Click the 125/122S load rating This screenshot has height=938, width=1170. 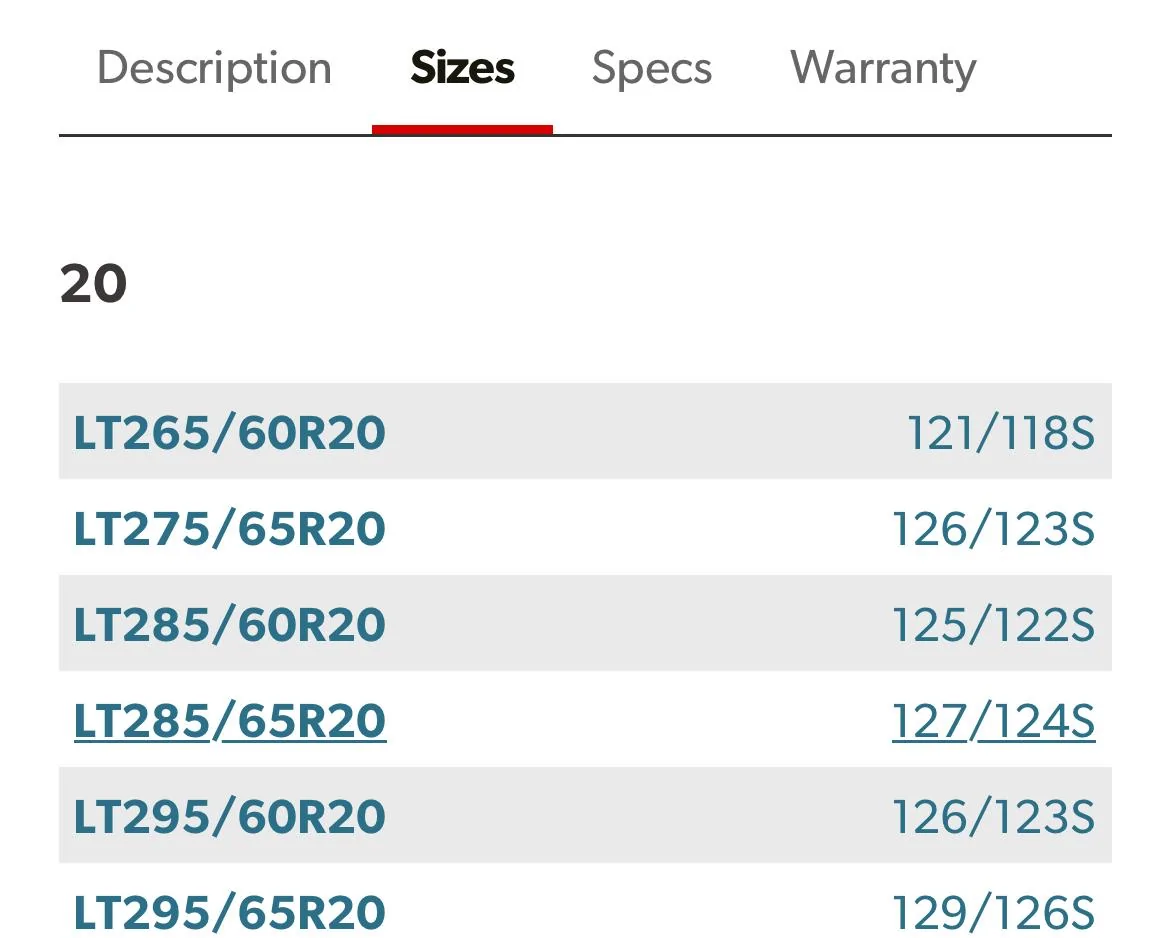pyautogui.click(x=993, y=625)
